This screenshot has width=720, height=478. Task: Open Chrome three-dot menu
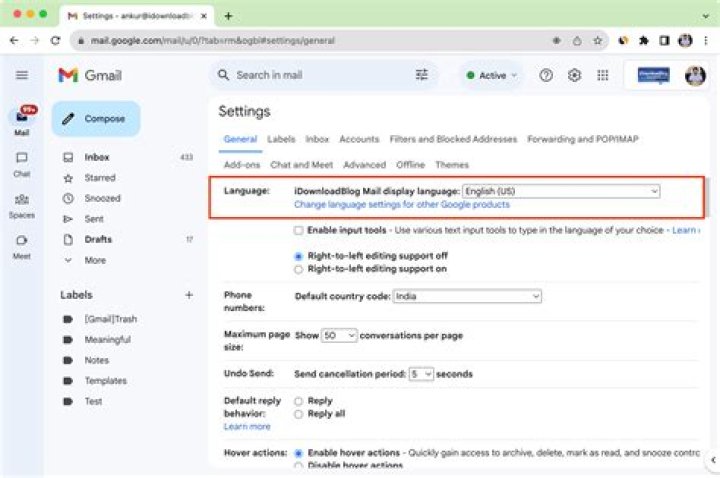[x=706, y=40]
